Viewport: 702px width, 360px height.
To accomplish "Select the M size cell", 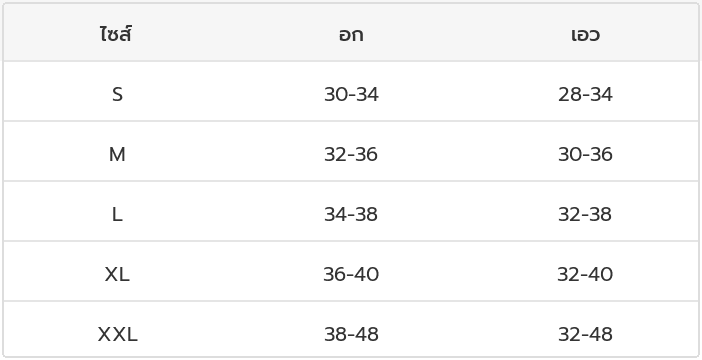I will click(117, 154).
